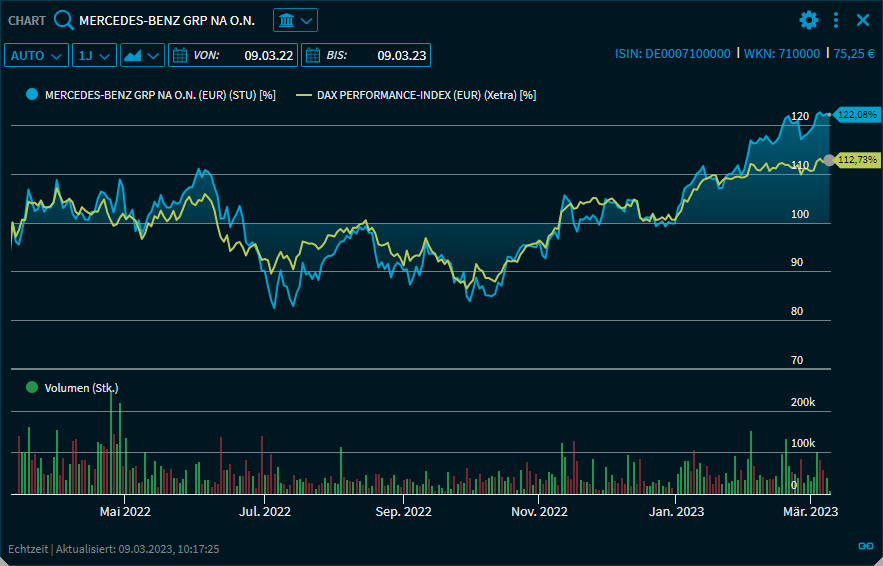The height and width of the screenshot is (566, 883).
Task: Close the chart window
Action: click(x=864, y=20)
